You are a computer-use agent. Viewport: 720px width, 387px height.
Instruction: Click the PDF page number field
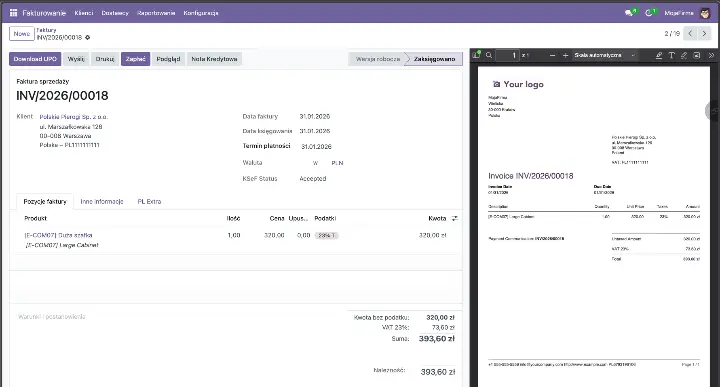click(x=508, y=55)
